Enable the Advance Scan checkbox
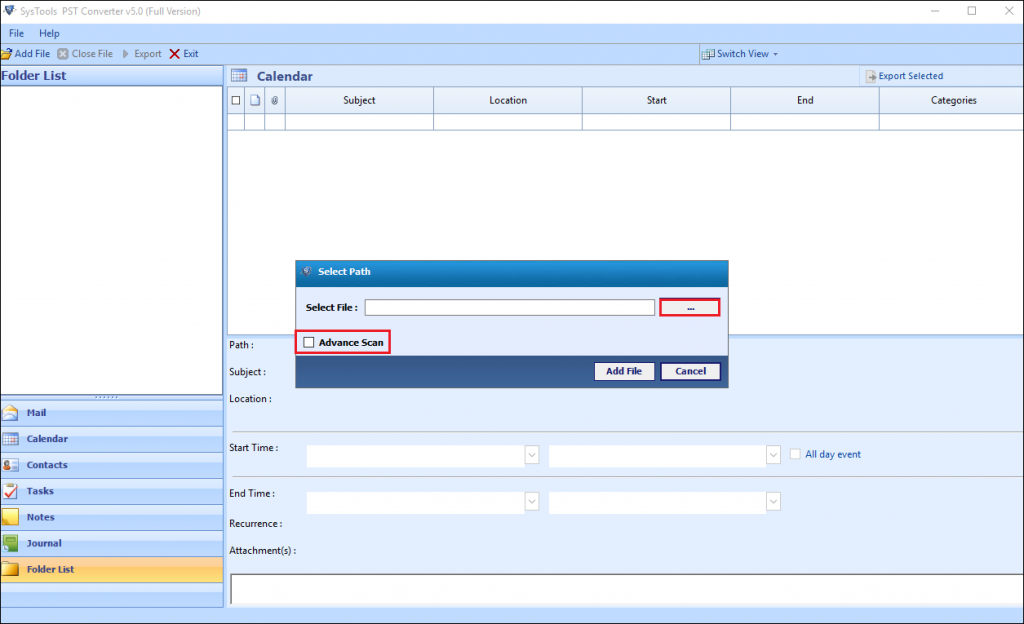 308,341
